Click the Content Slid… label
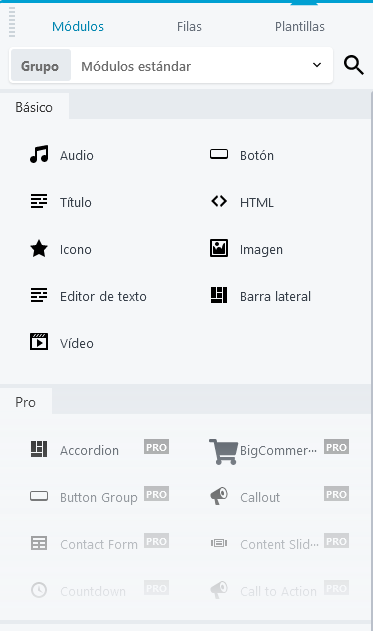This screenshot has width=373, height=631. click(x=279, y=544)
